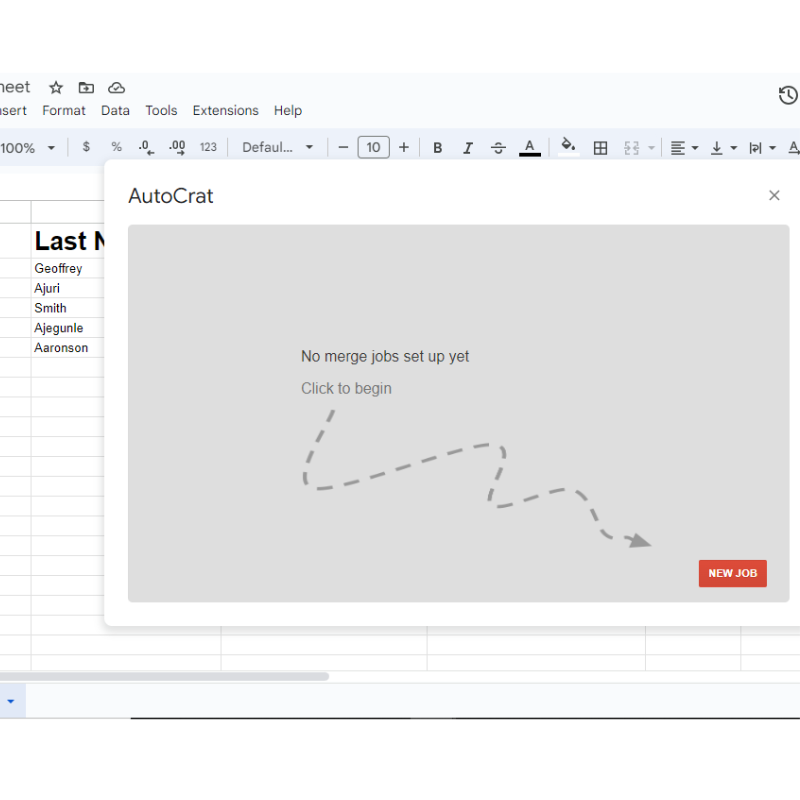
Task: Open font family dropdown
Action: point(277,147)
